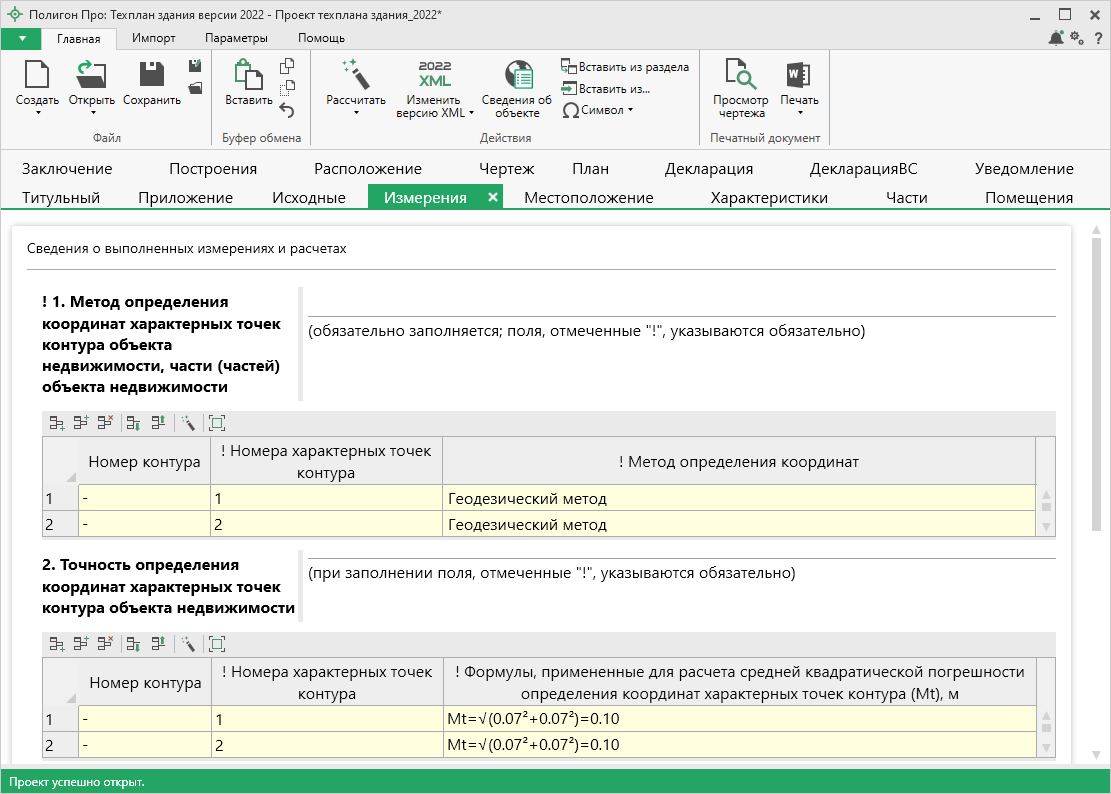Open the Характеристики section tab
Image resolution: width=1111 pixels, height=794 pixels.
point(768,198)
